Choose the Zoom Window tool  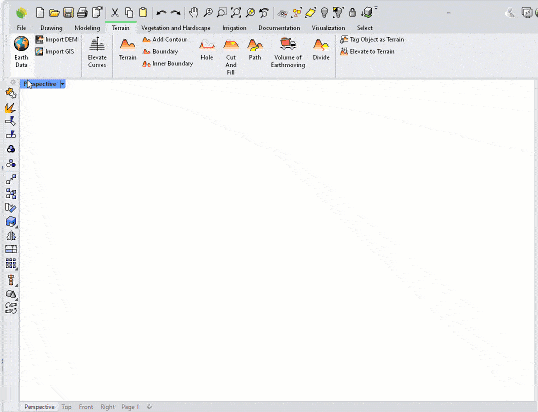(x=222, y=13)
